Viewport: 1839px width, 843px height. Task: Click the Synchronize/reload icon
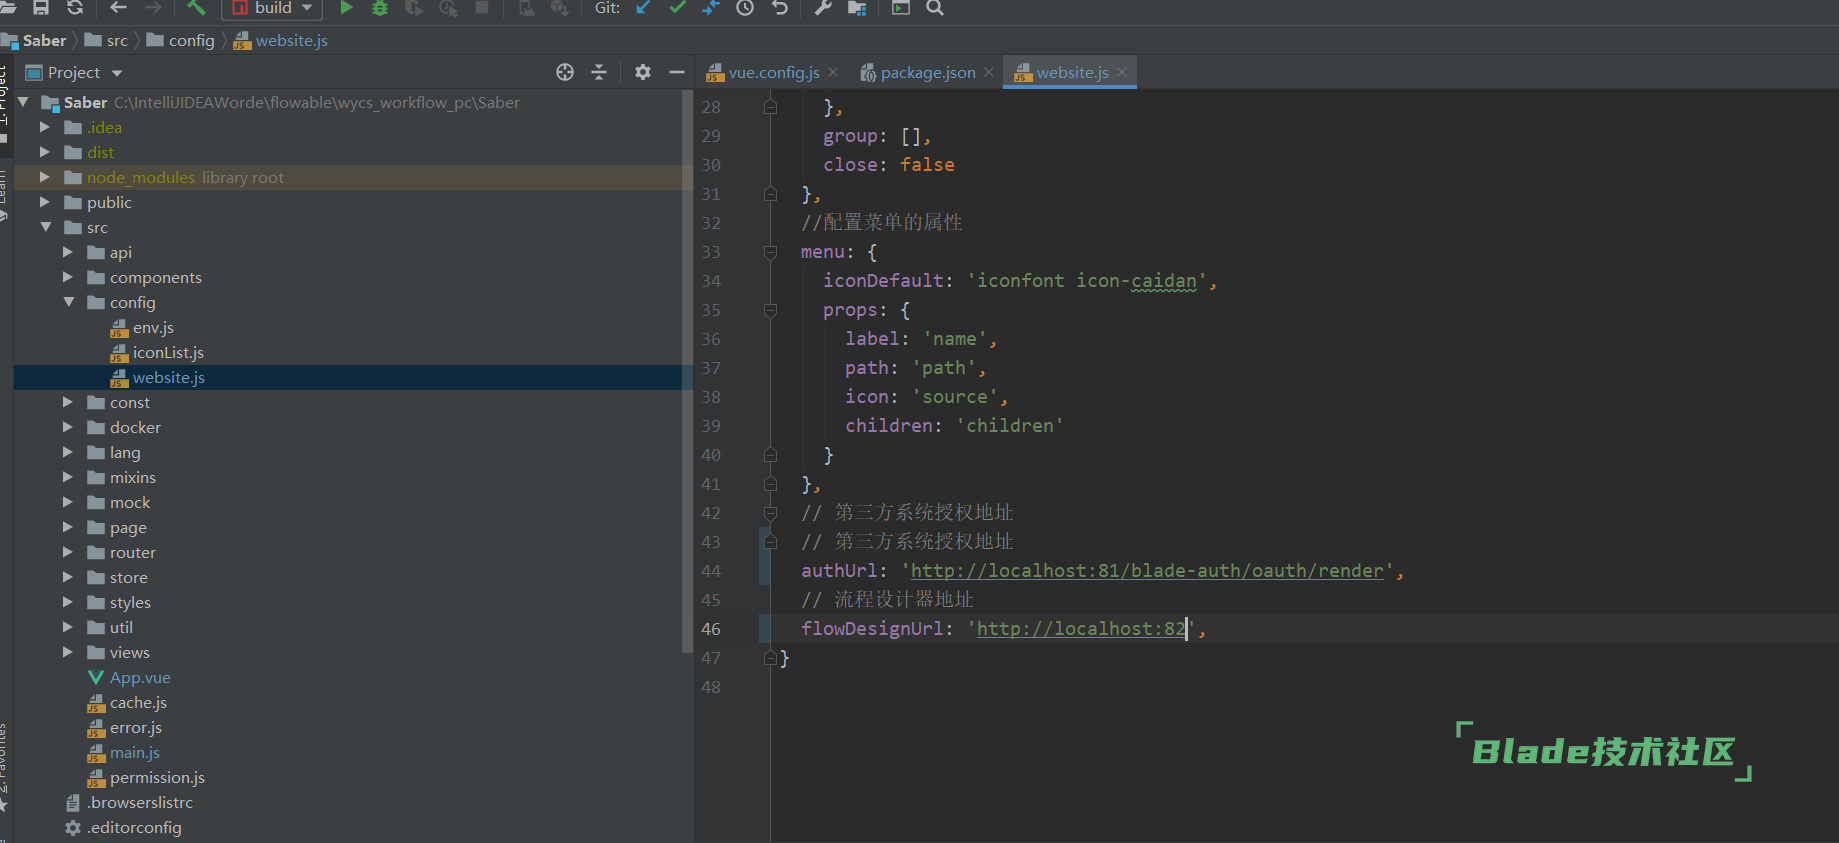coord(75,8)
